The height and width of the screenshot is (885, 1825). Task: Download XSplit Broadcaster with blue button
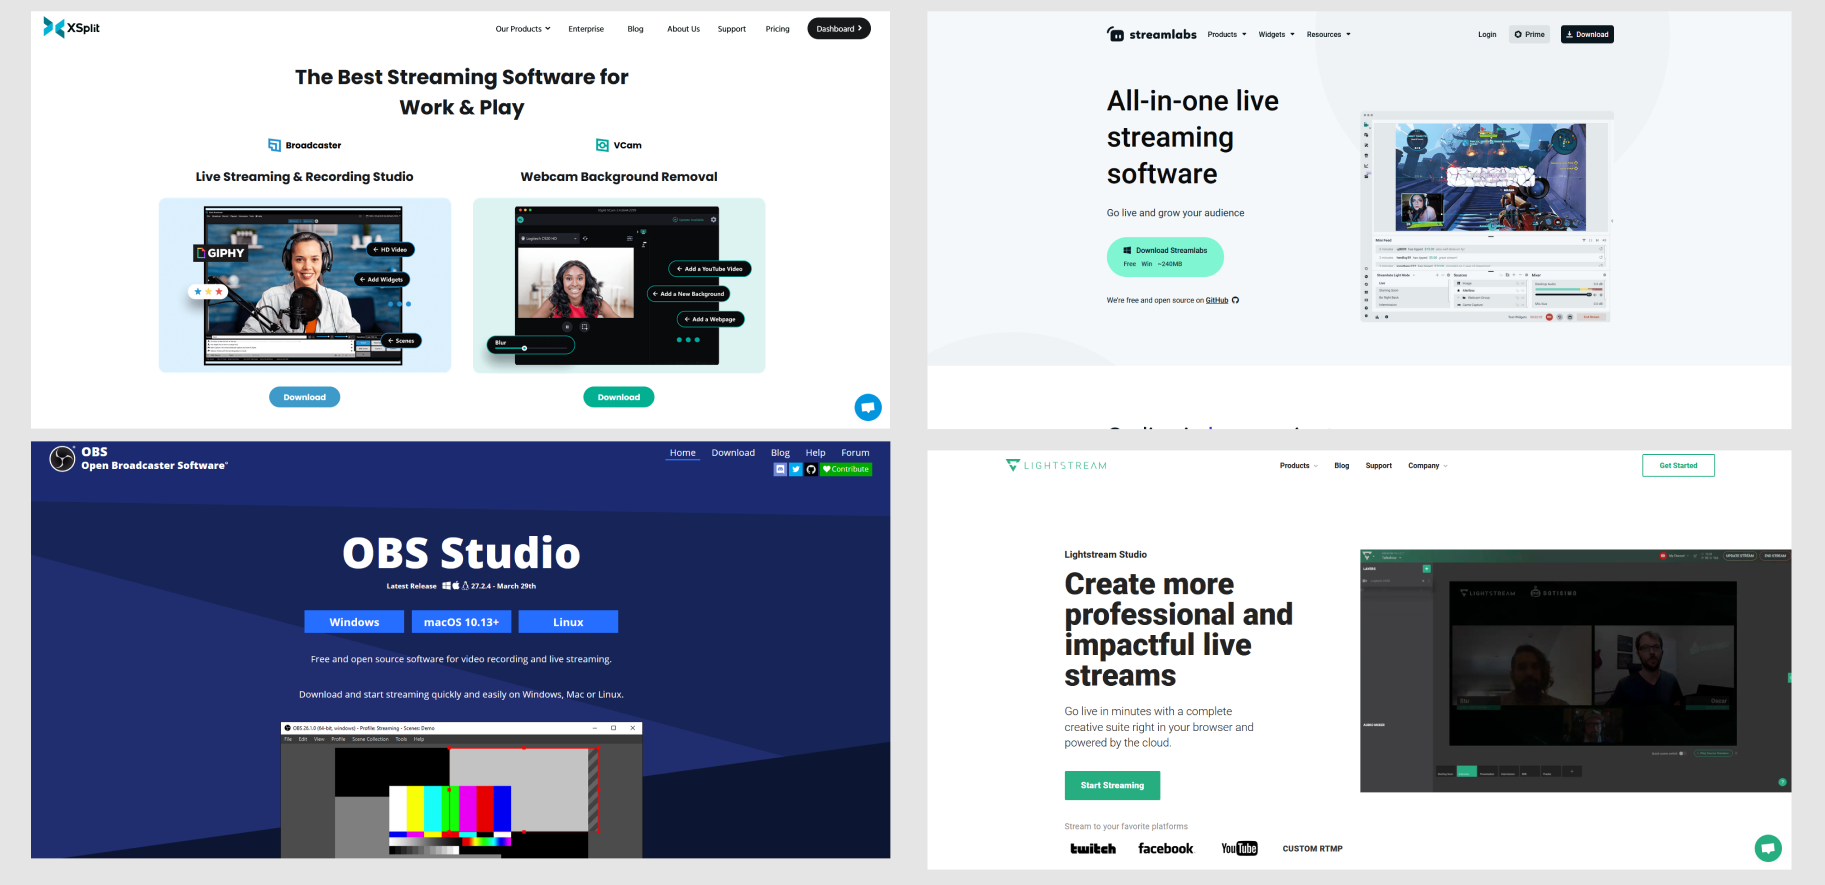[x=304, y=397]
